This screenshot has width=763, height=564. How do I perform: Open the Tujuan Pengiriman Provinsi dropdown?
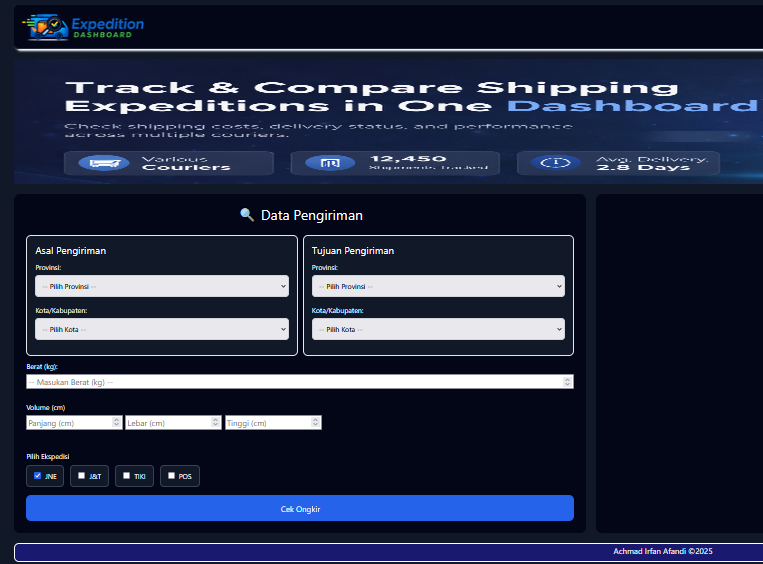coord(438,286)
